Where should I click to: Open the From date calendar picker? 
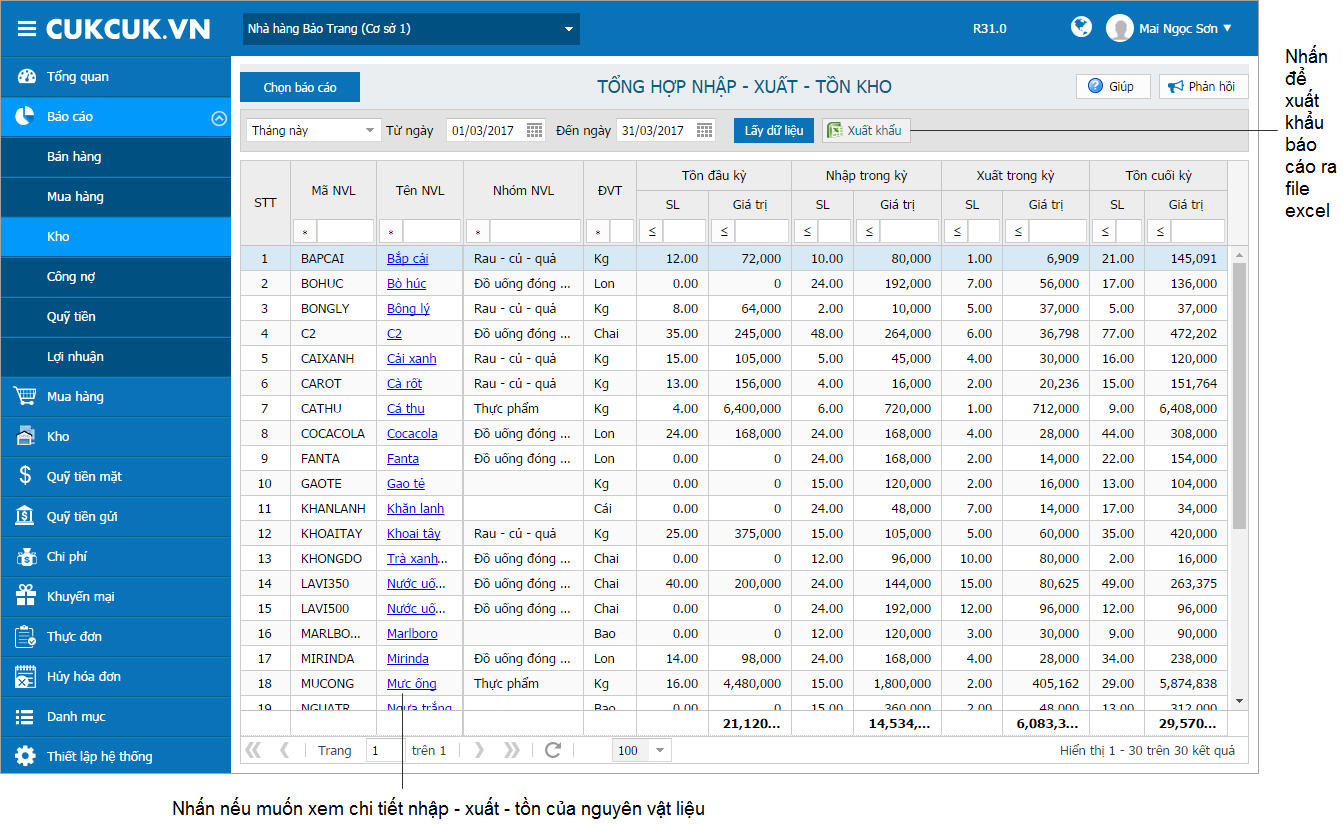535,130
